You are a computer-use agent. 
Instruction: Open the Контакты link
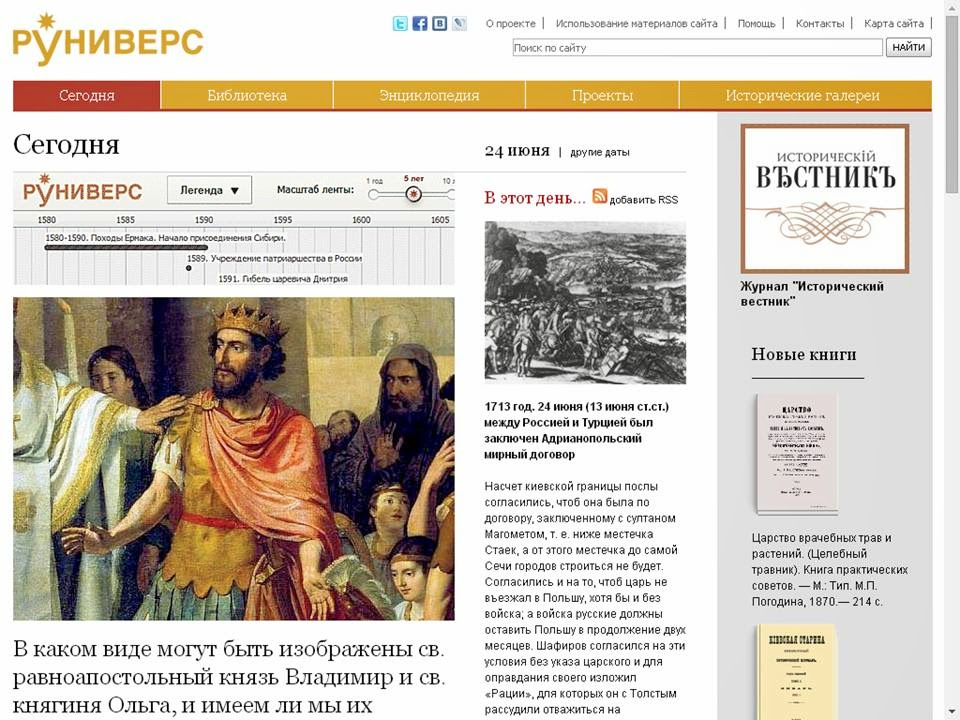[x=820, y=24]
